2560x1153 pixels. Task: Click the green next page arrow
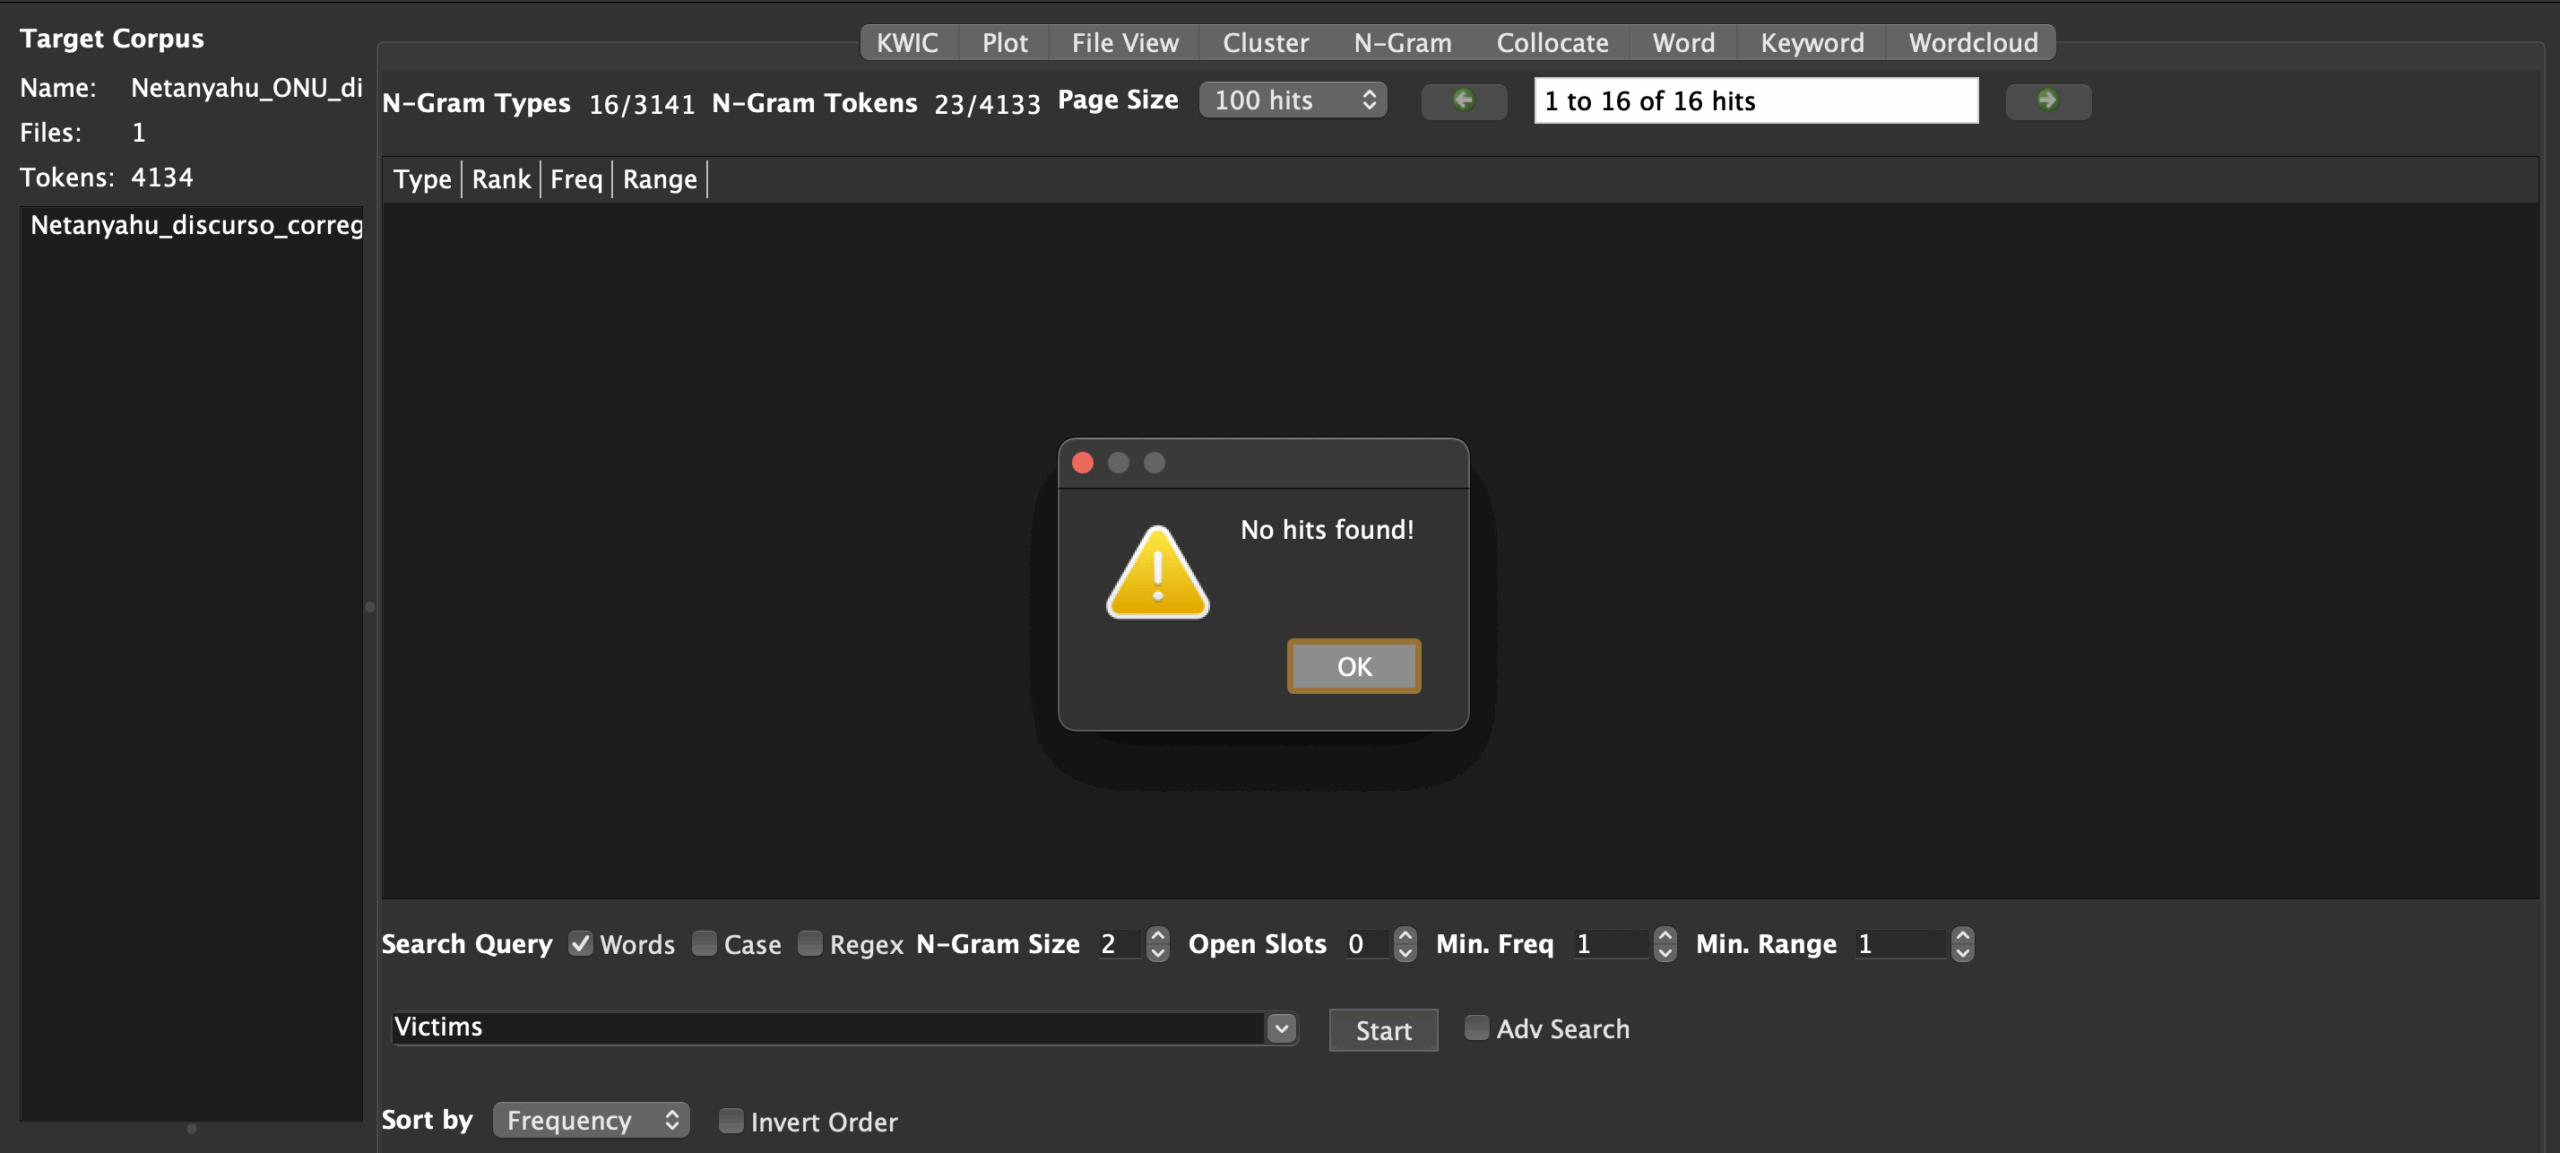(x=2047, y=100)
